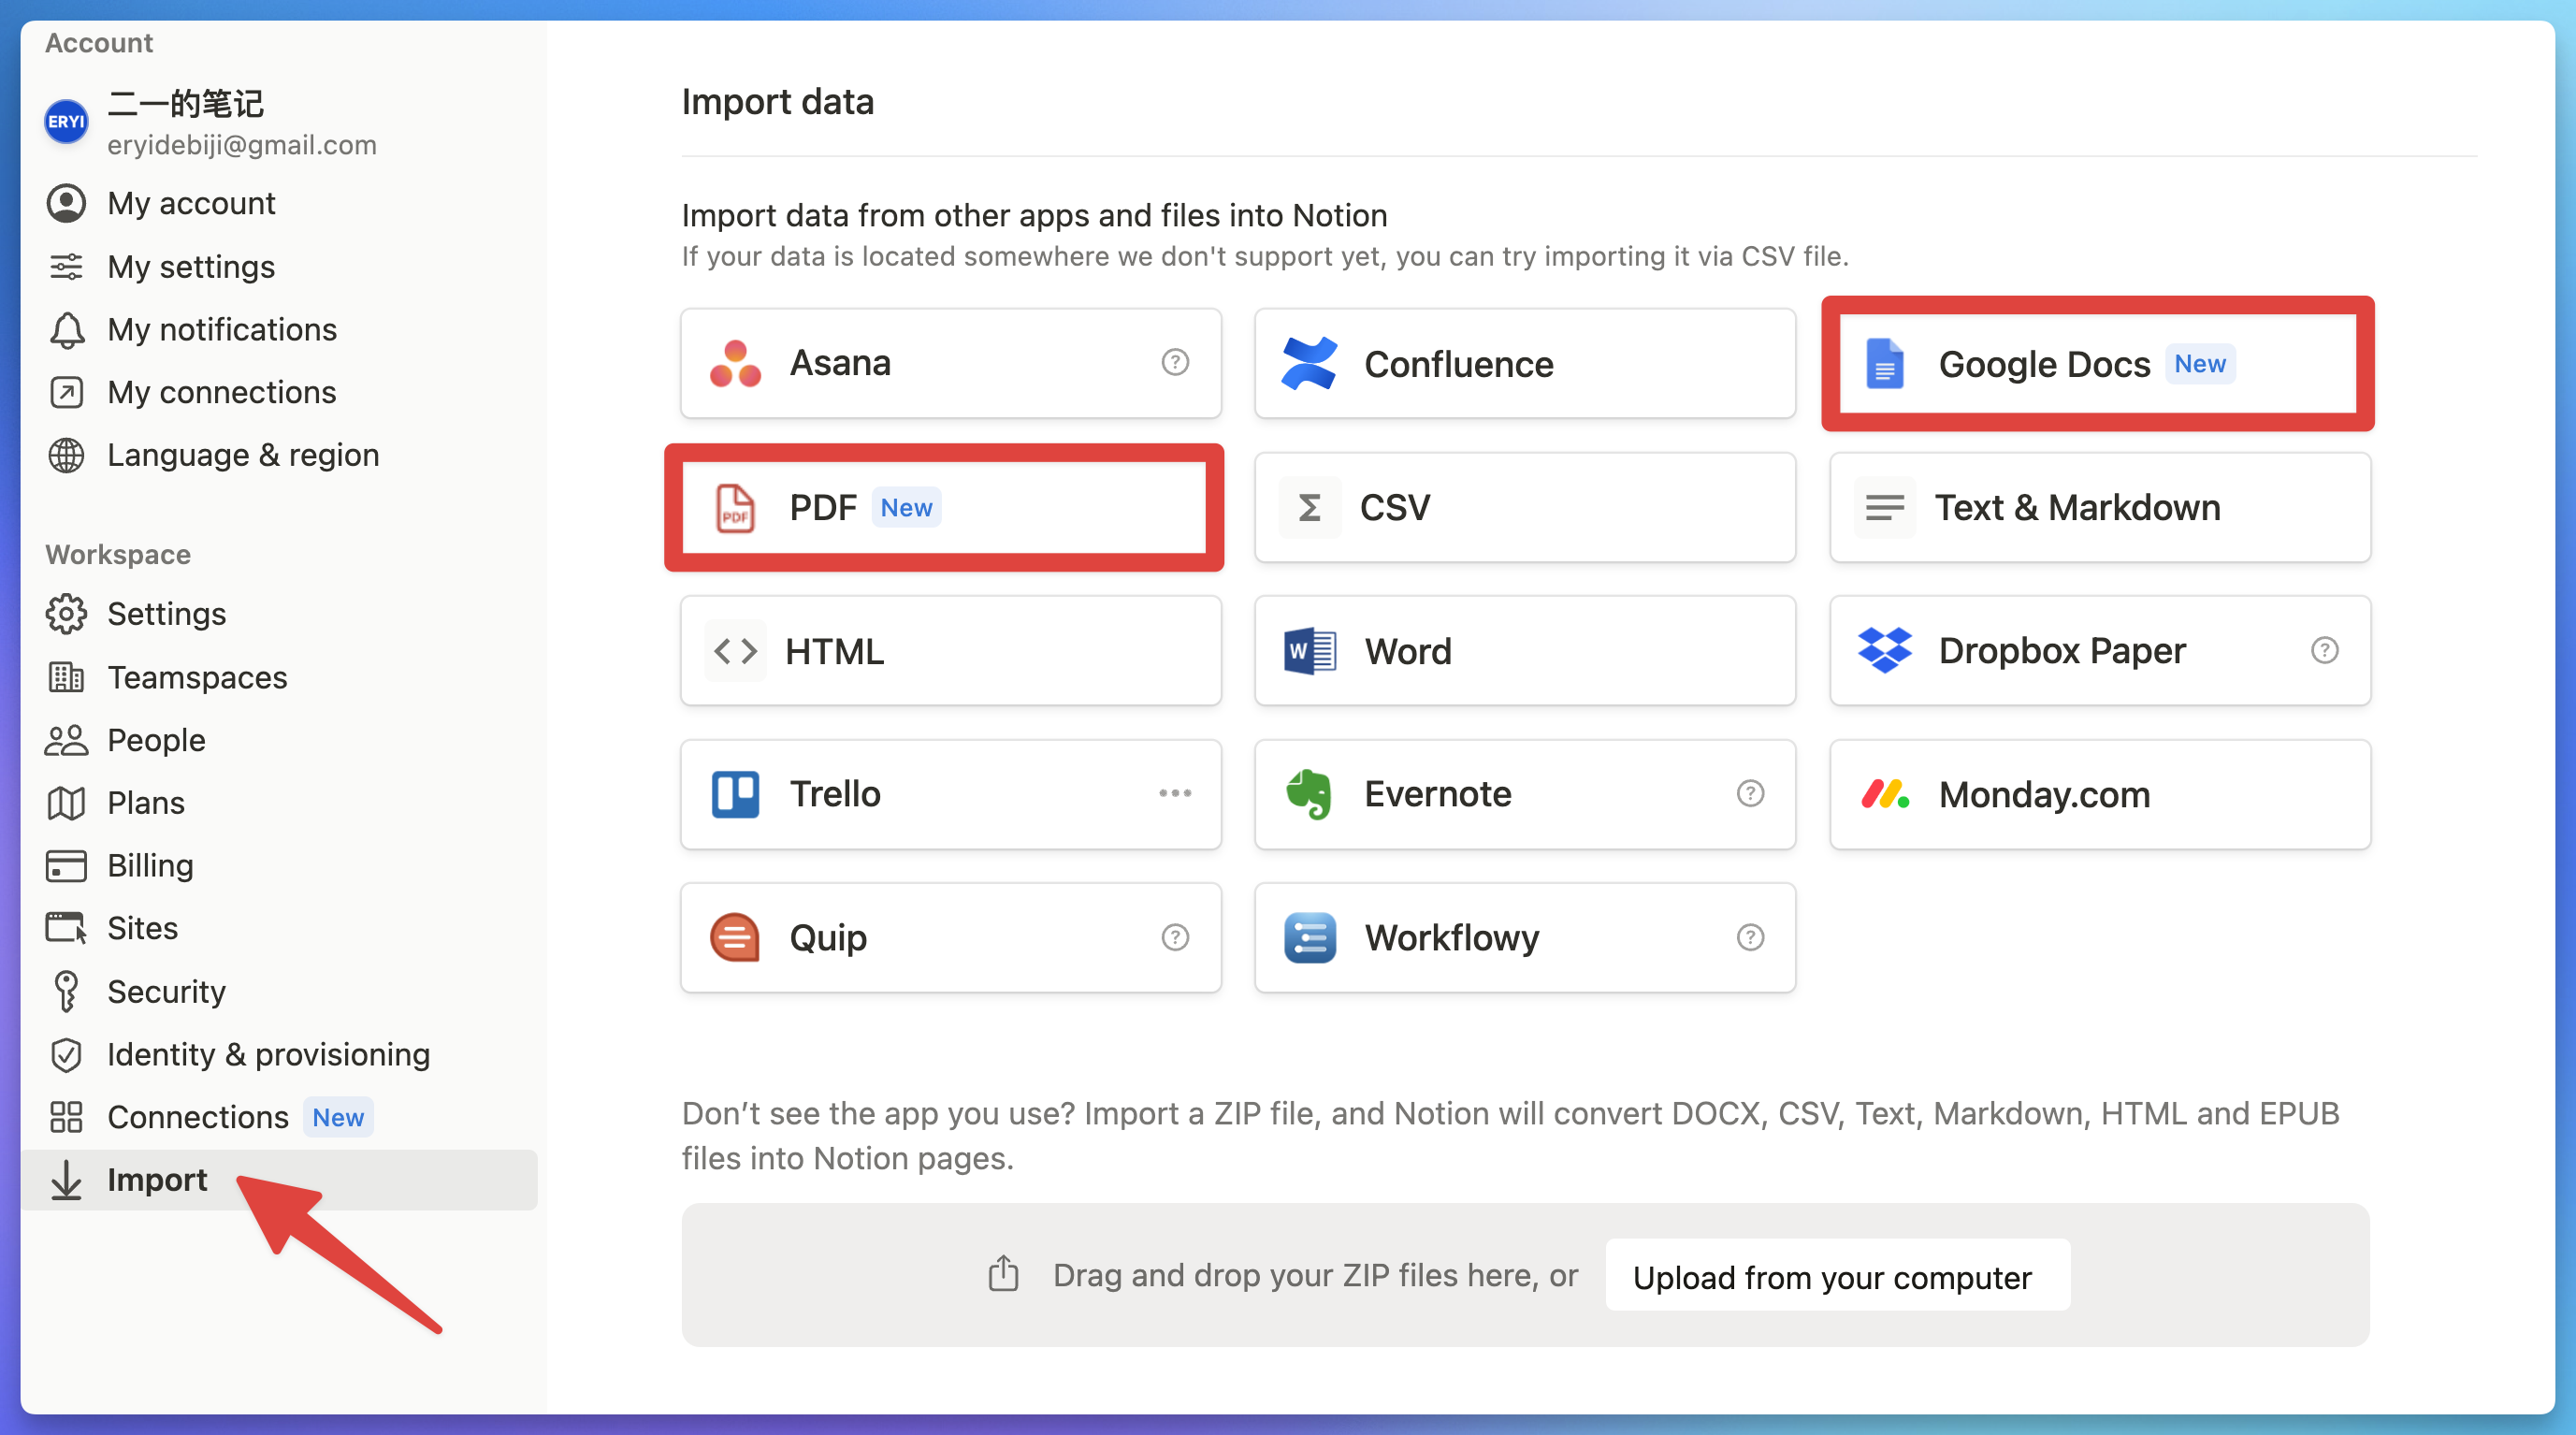Click the Word document icon
Viewport: 2576px width, 1435px height.
tap(1309, 651)
